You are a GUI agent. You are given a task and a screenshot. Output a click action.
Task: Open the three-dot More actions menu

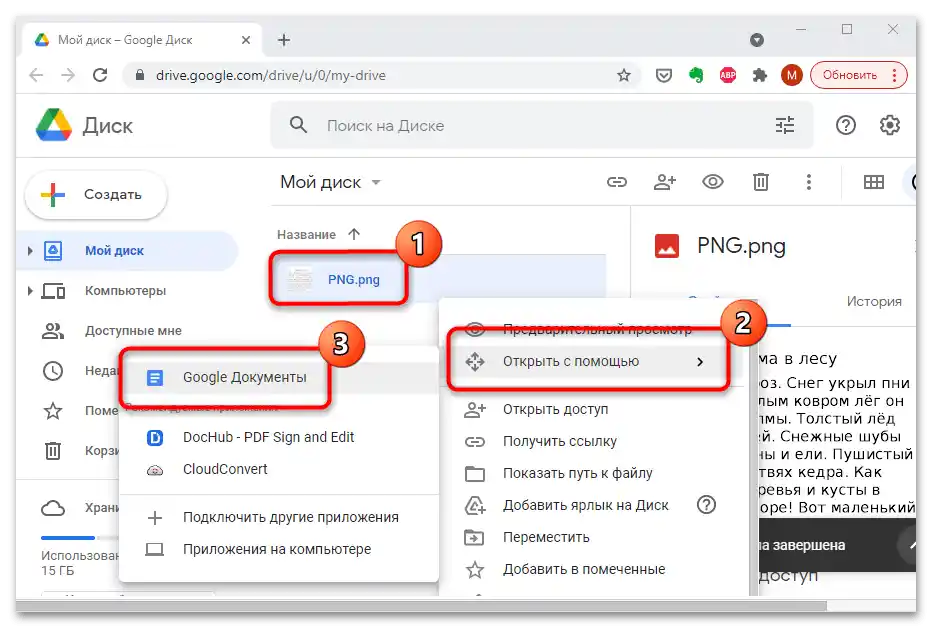pos(808,182)
